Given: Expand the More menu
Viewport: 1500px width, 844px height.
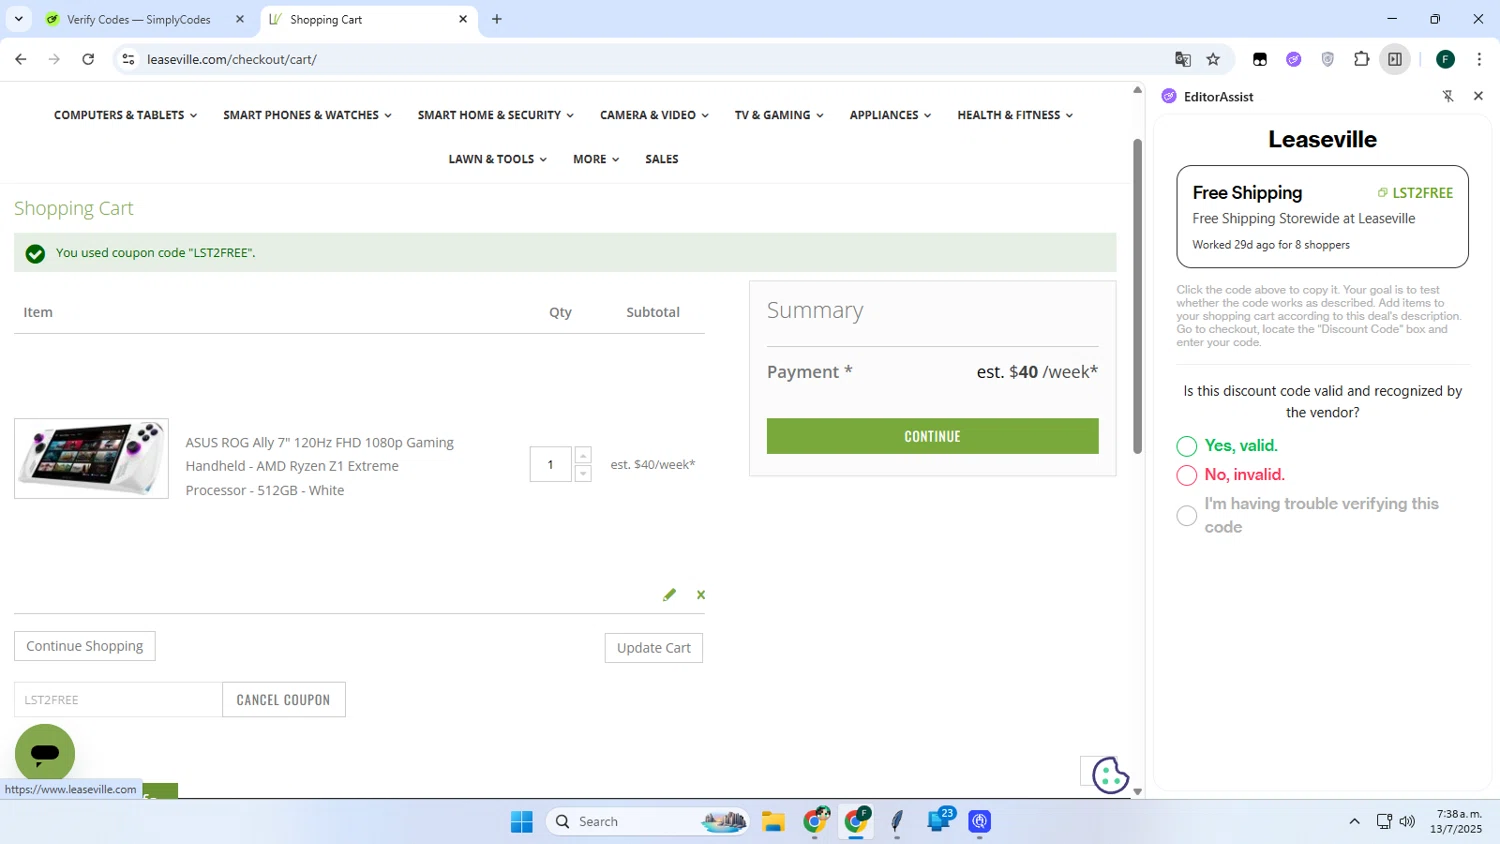Looking at the screenshot, I should click(596, 159).
